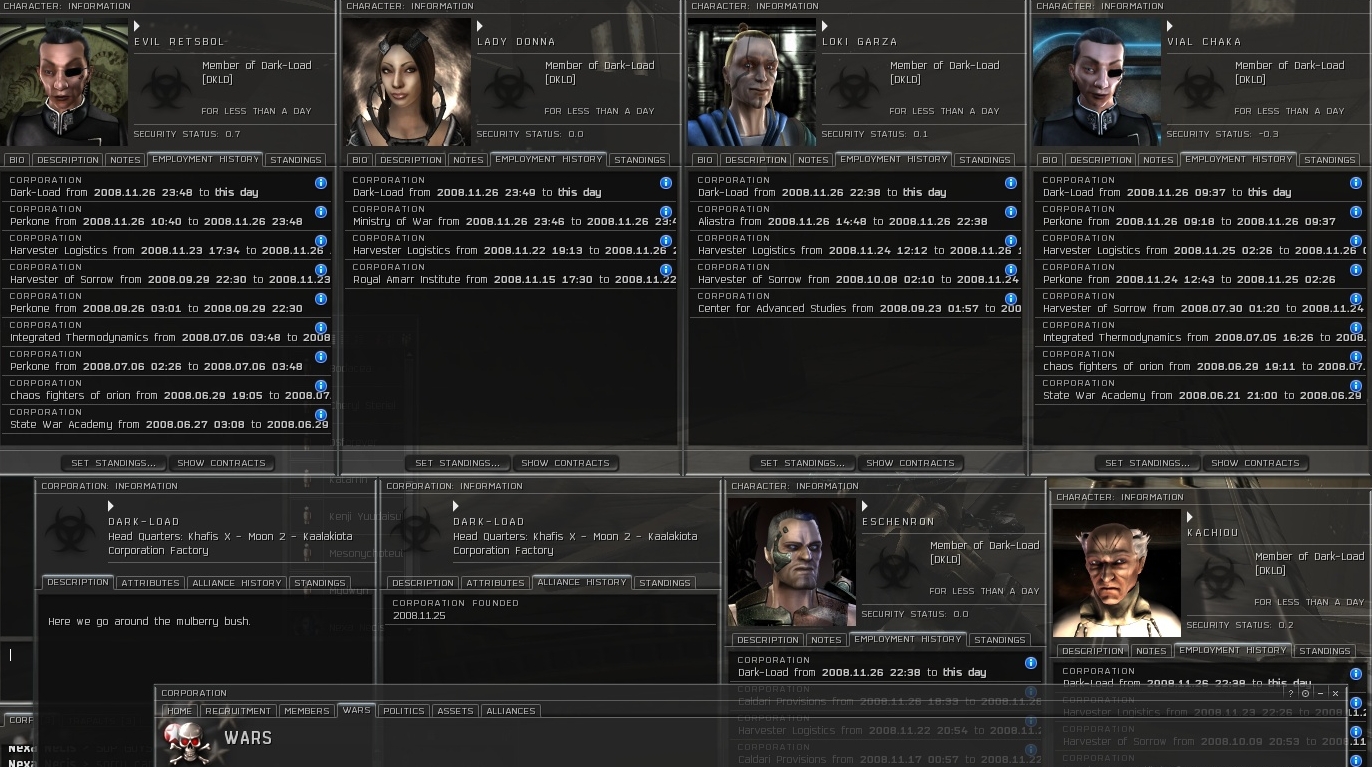This screenshot has width=1372, height=767.
Task: Open Standings tab in Dark-Load window showing Corporation Founded
Action: [665, 583]
